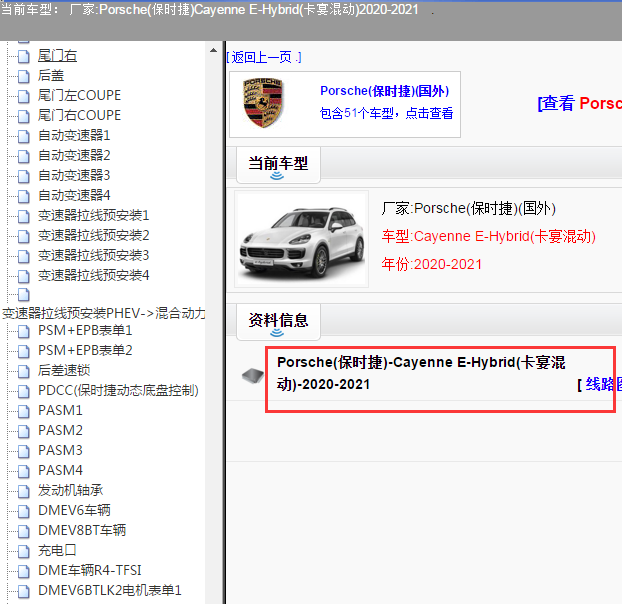Click document icon beside 尾门右
622x604 pixels.
[x=24, y=56]
